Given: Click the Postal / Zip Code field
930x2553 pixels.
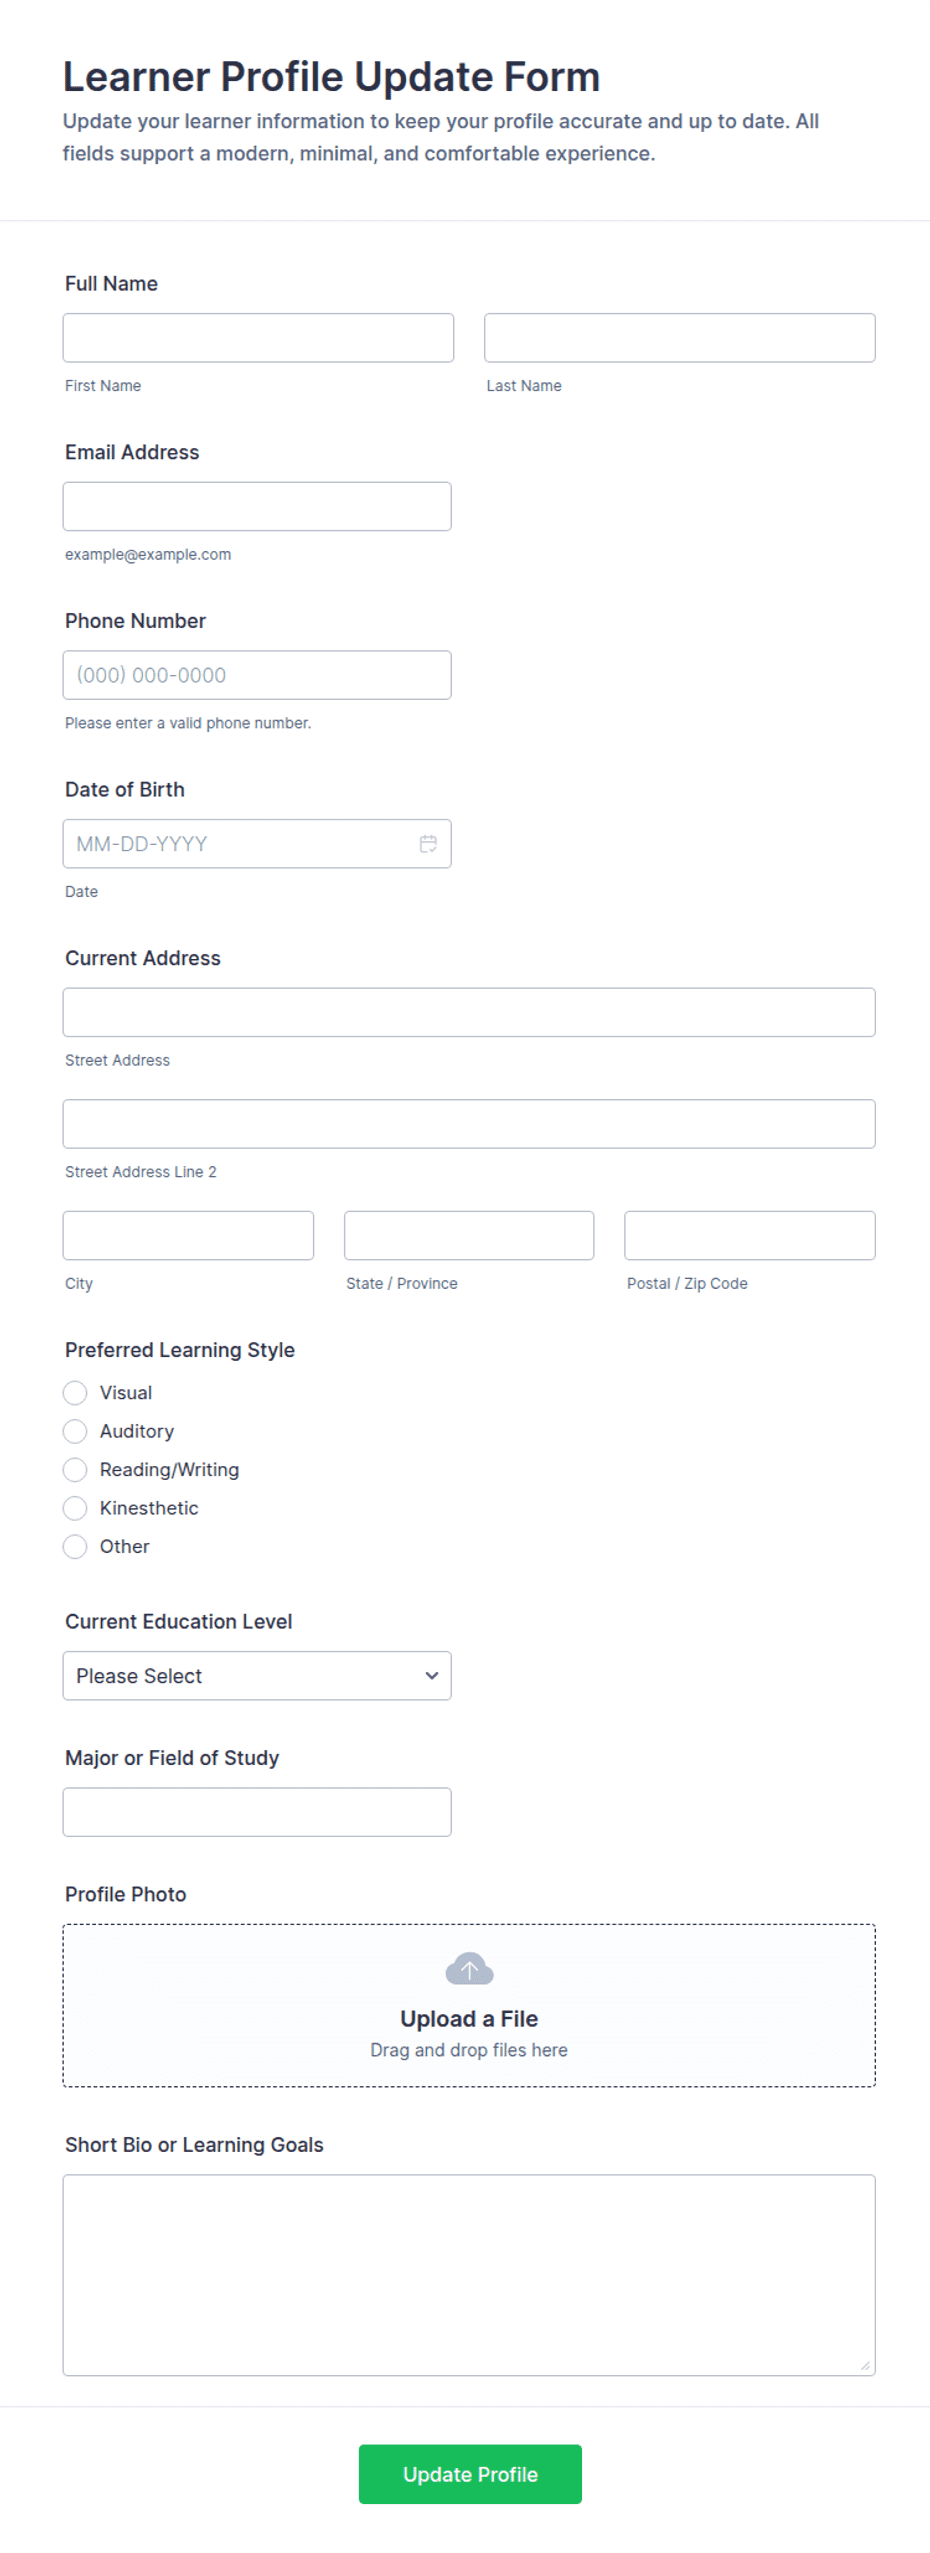Looking at the screenshot, I should tap(749, 1234).
